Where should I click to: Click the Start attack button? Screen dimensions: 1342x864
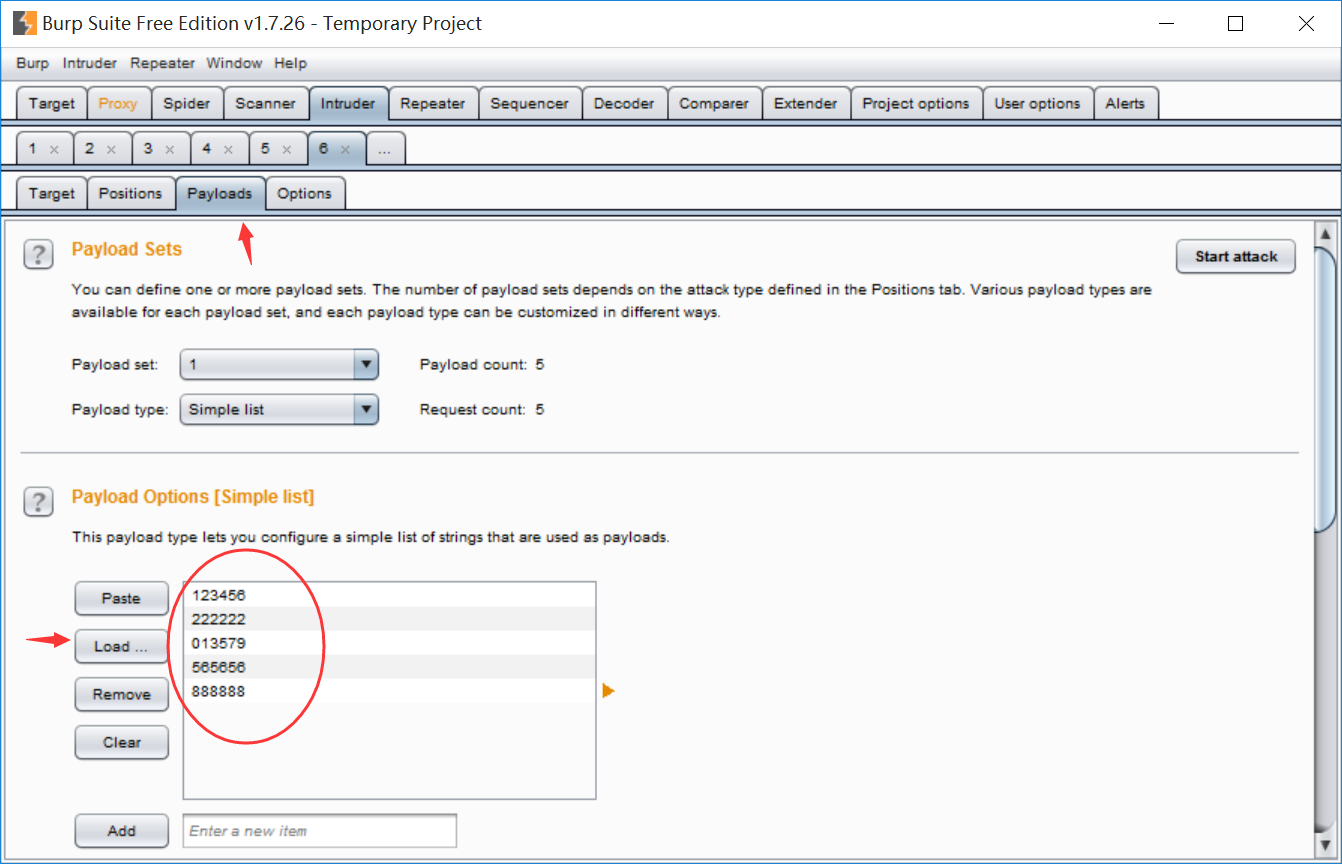coord(1236,256)
